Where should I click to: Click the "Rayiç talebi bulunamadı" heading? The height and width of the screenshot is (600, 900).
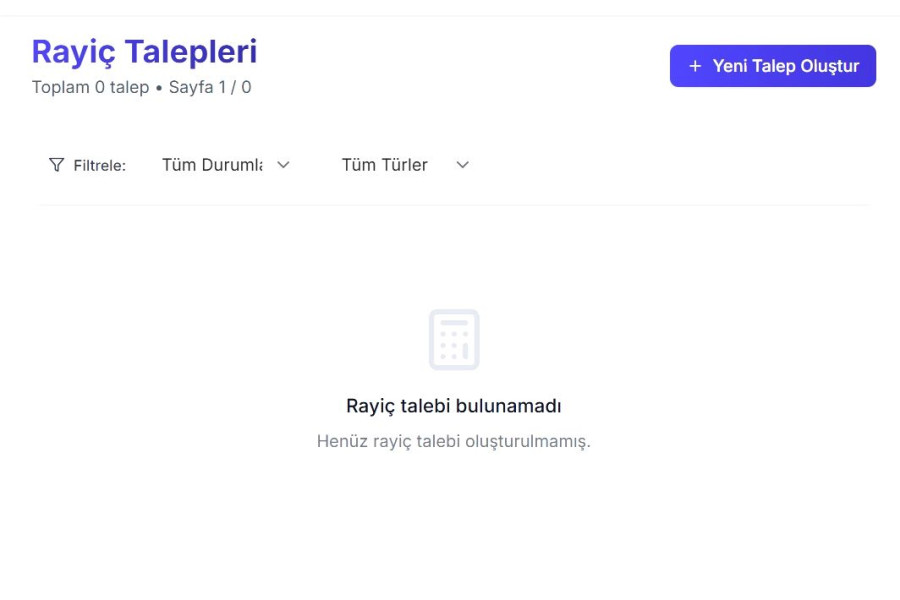pyautogui.click(x=454, y=406)
